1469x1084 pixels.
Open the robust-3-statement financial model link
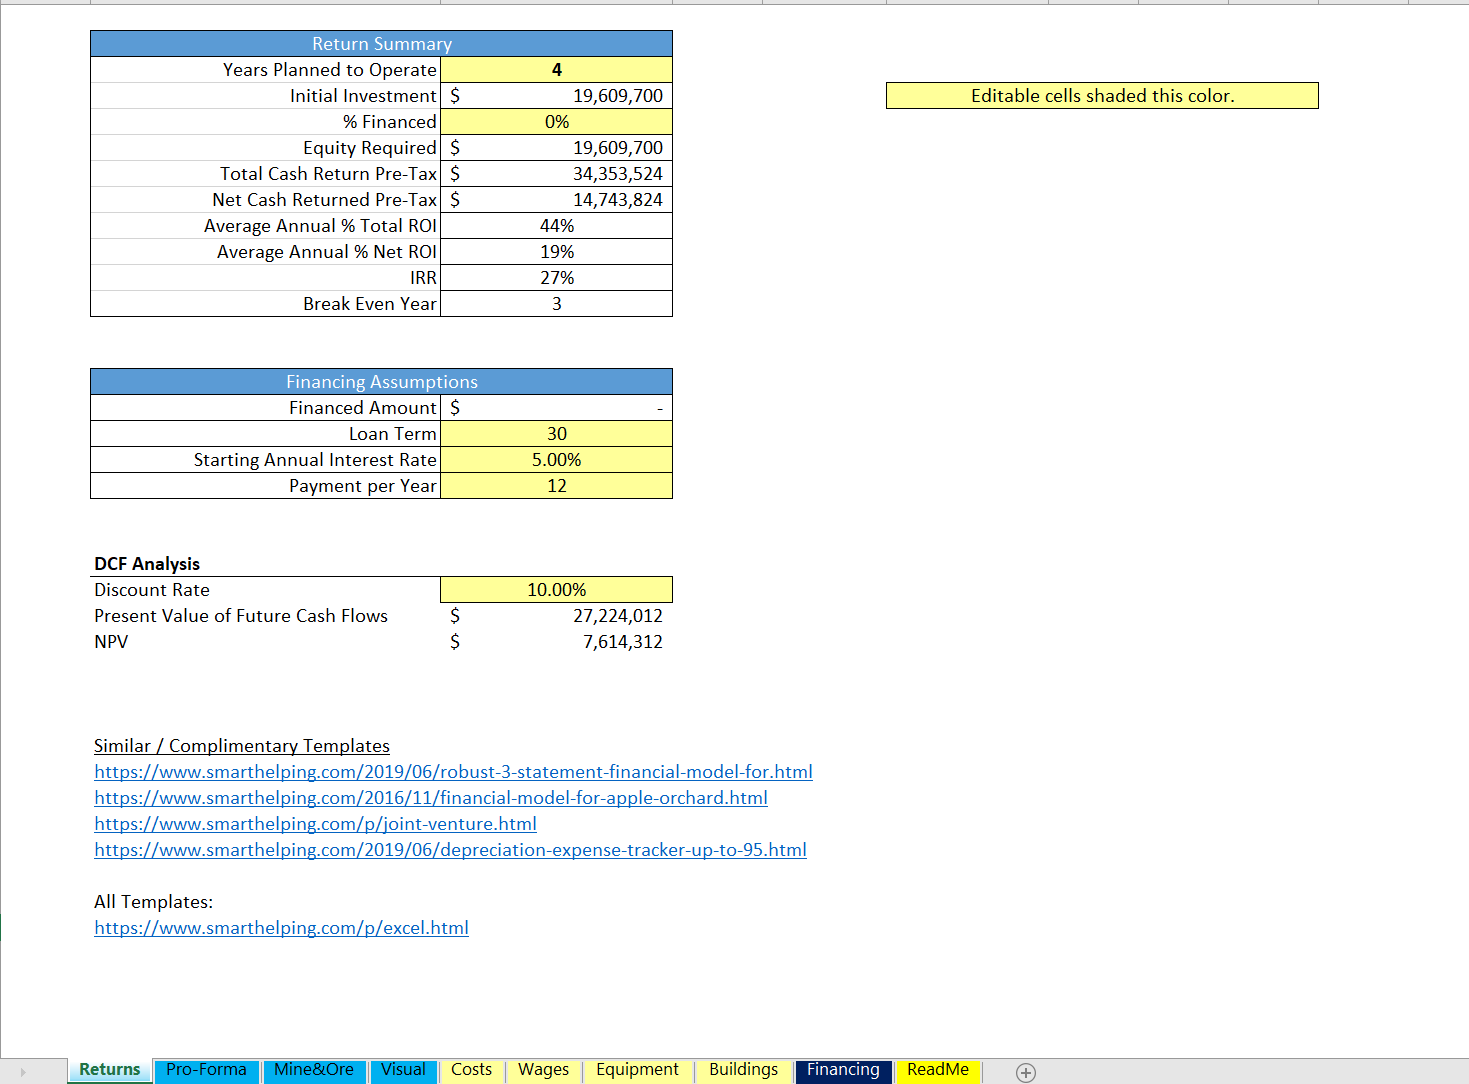point(453,771)
